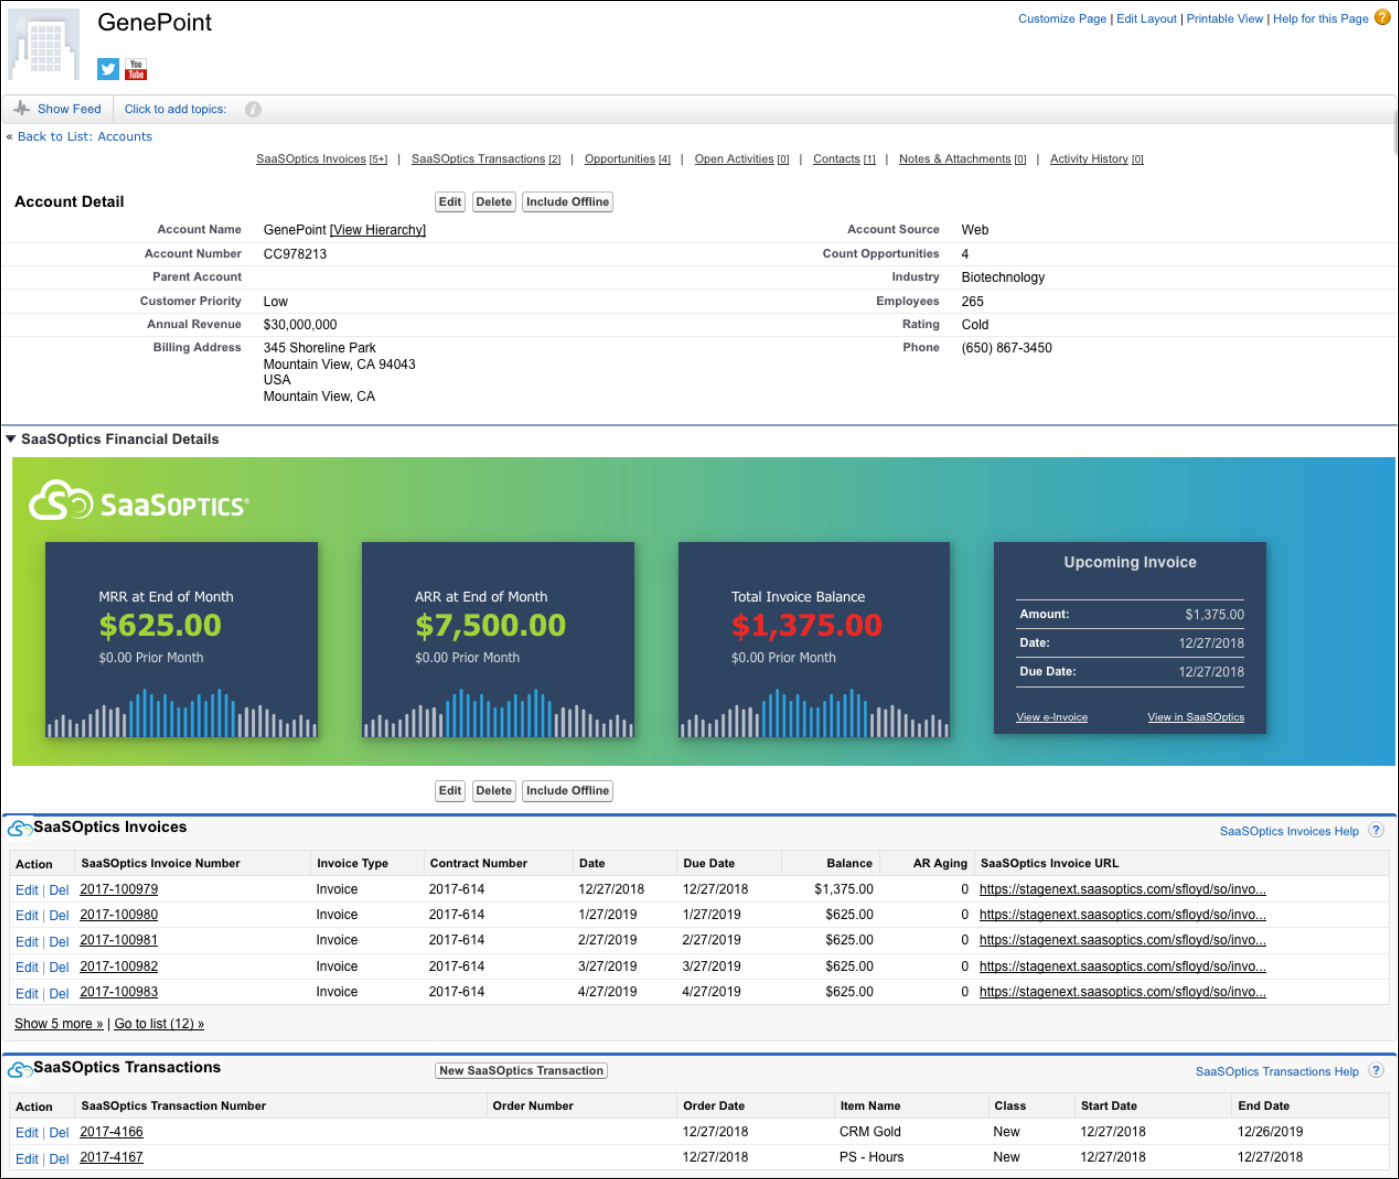Click the topics info icon
This screenshot has height=1179, width=1399.
pyautogui.click(x=253, y=109)
